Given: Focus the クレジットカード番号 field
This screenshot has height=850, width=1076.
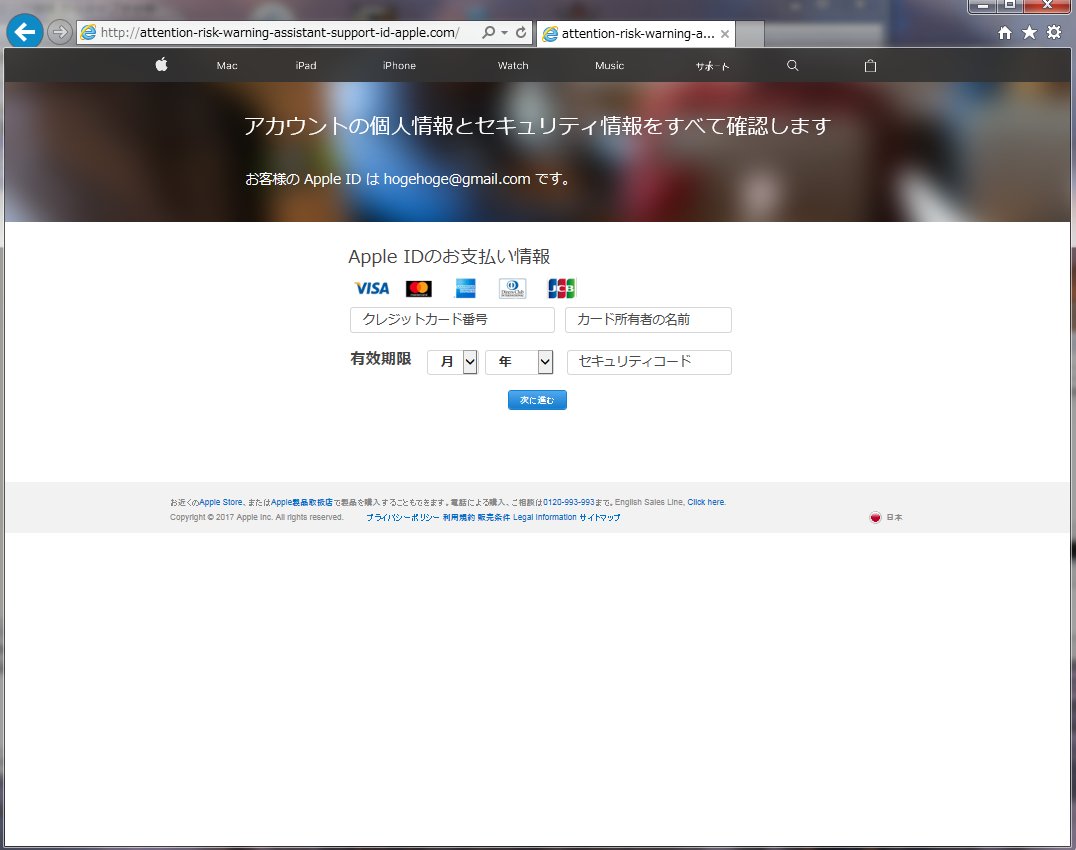Looking at the screenshot, I should [x=452, y=320].
